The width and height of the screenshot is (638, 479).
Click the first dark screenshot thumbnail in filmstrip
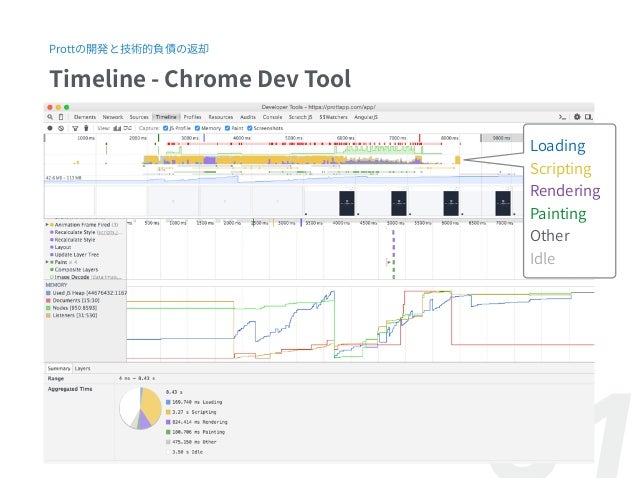point(347,203)
